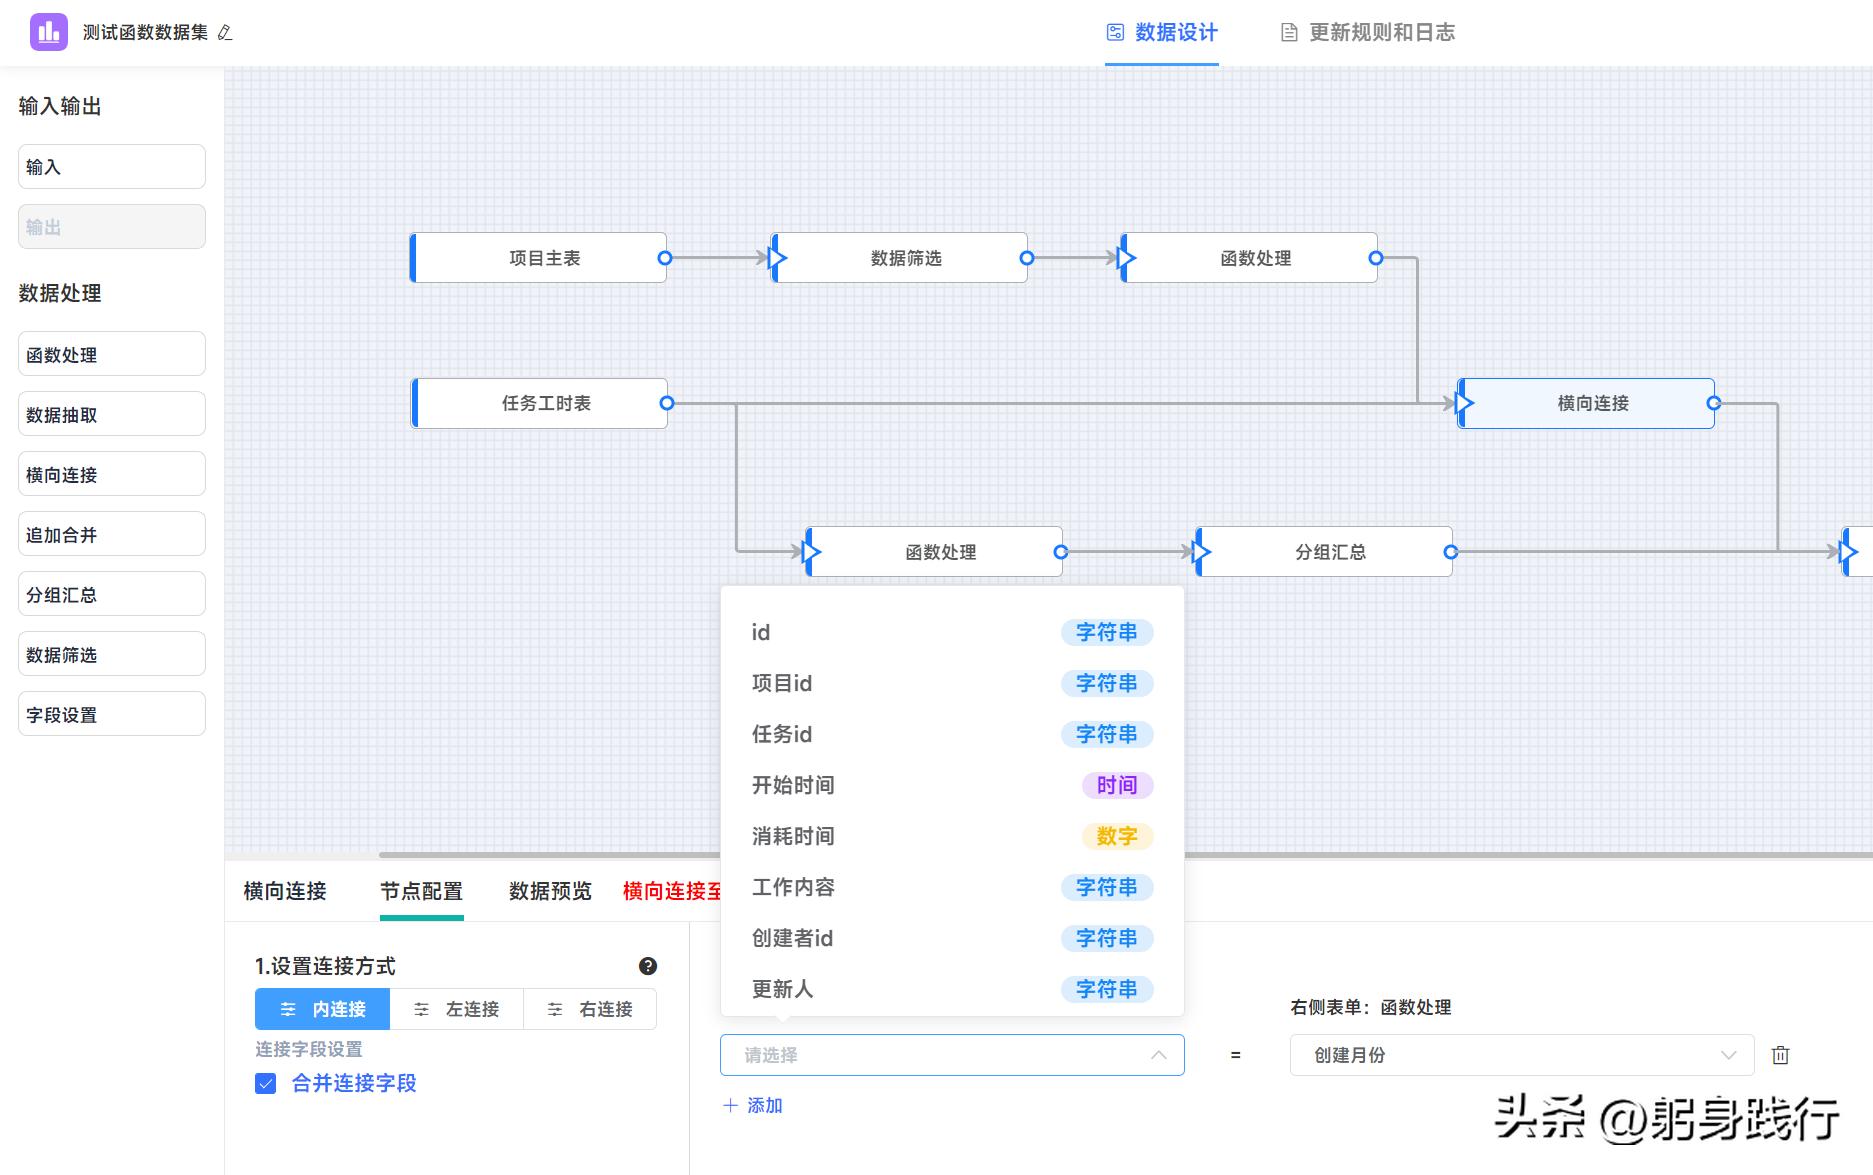Click input triangle of 横向连接 node

click(1465, 403)
